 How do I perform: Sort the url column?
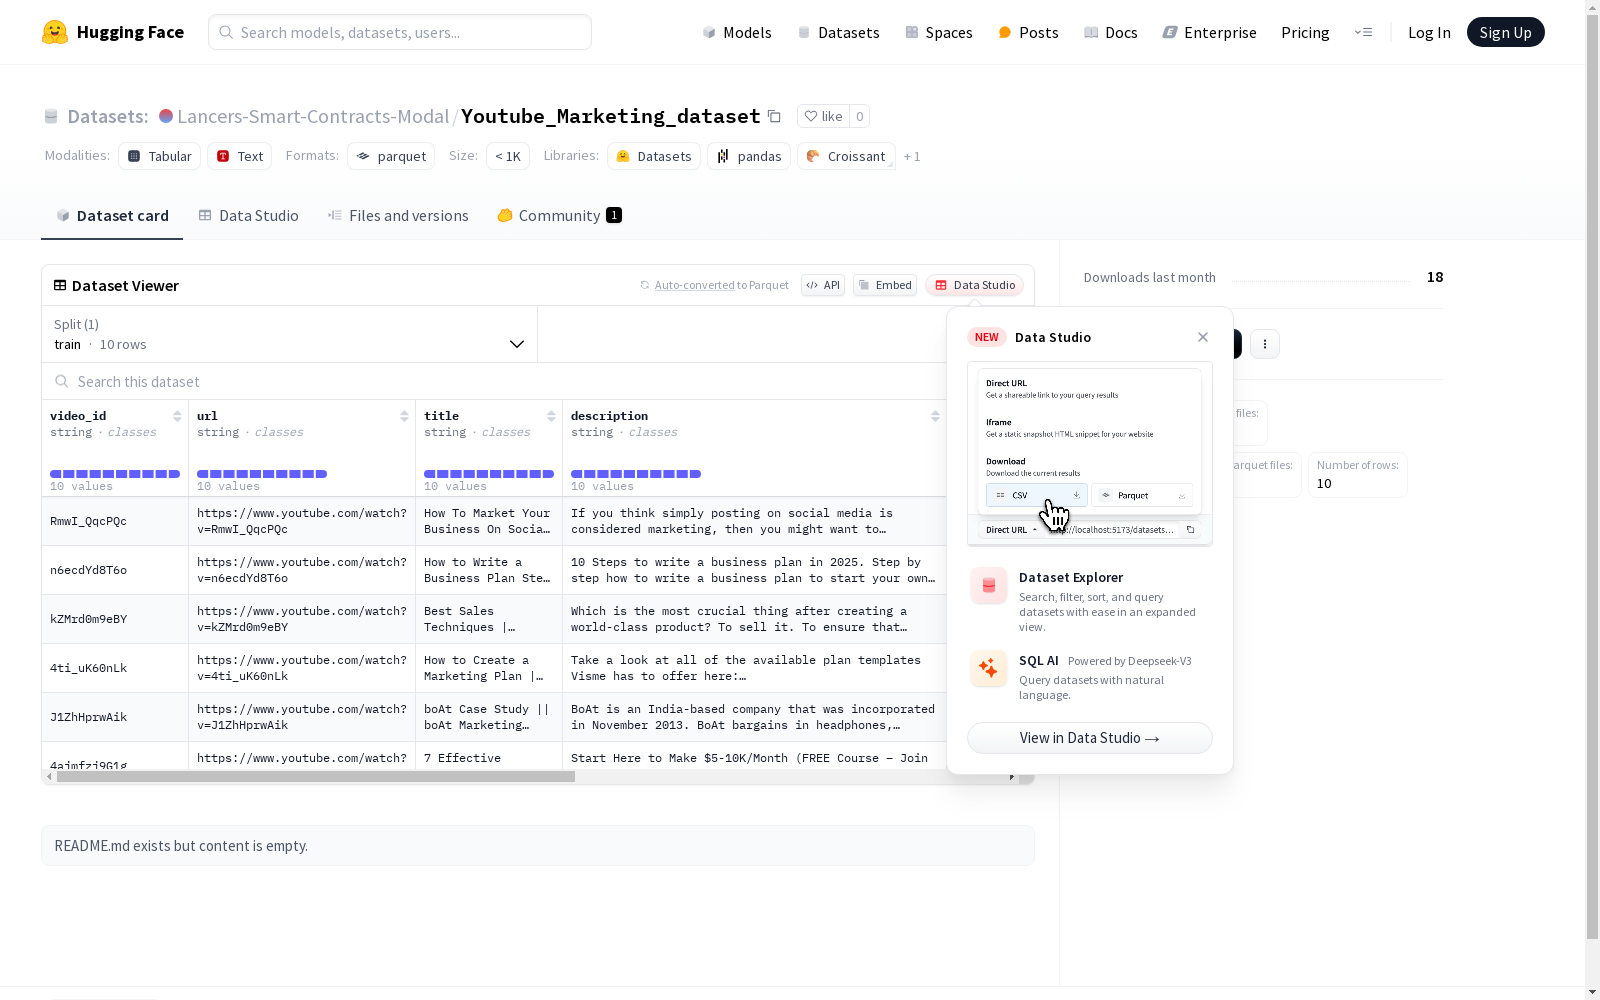point(404,416)
